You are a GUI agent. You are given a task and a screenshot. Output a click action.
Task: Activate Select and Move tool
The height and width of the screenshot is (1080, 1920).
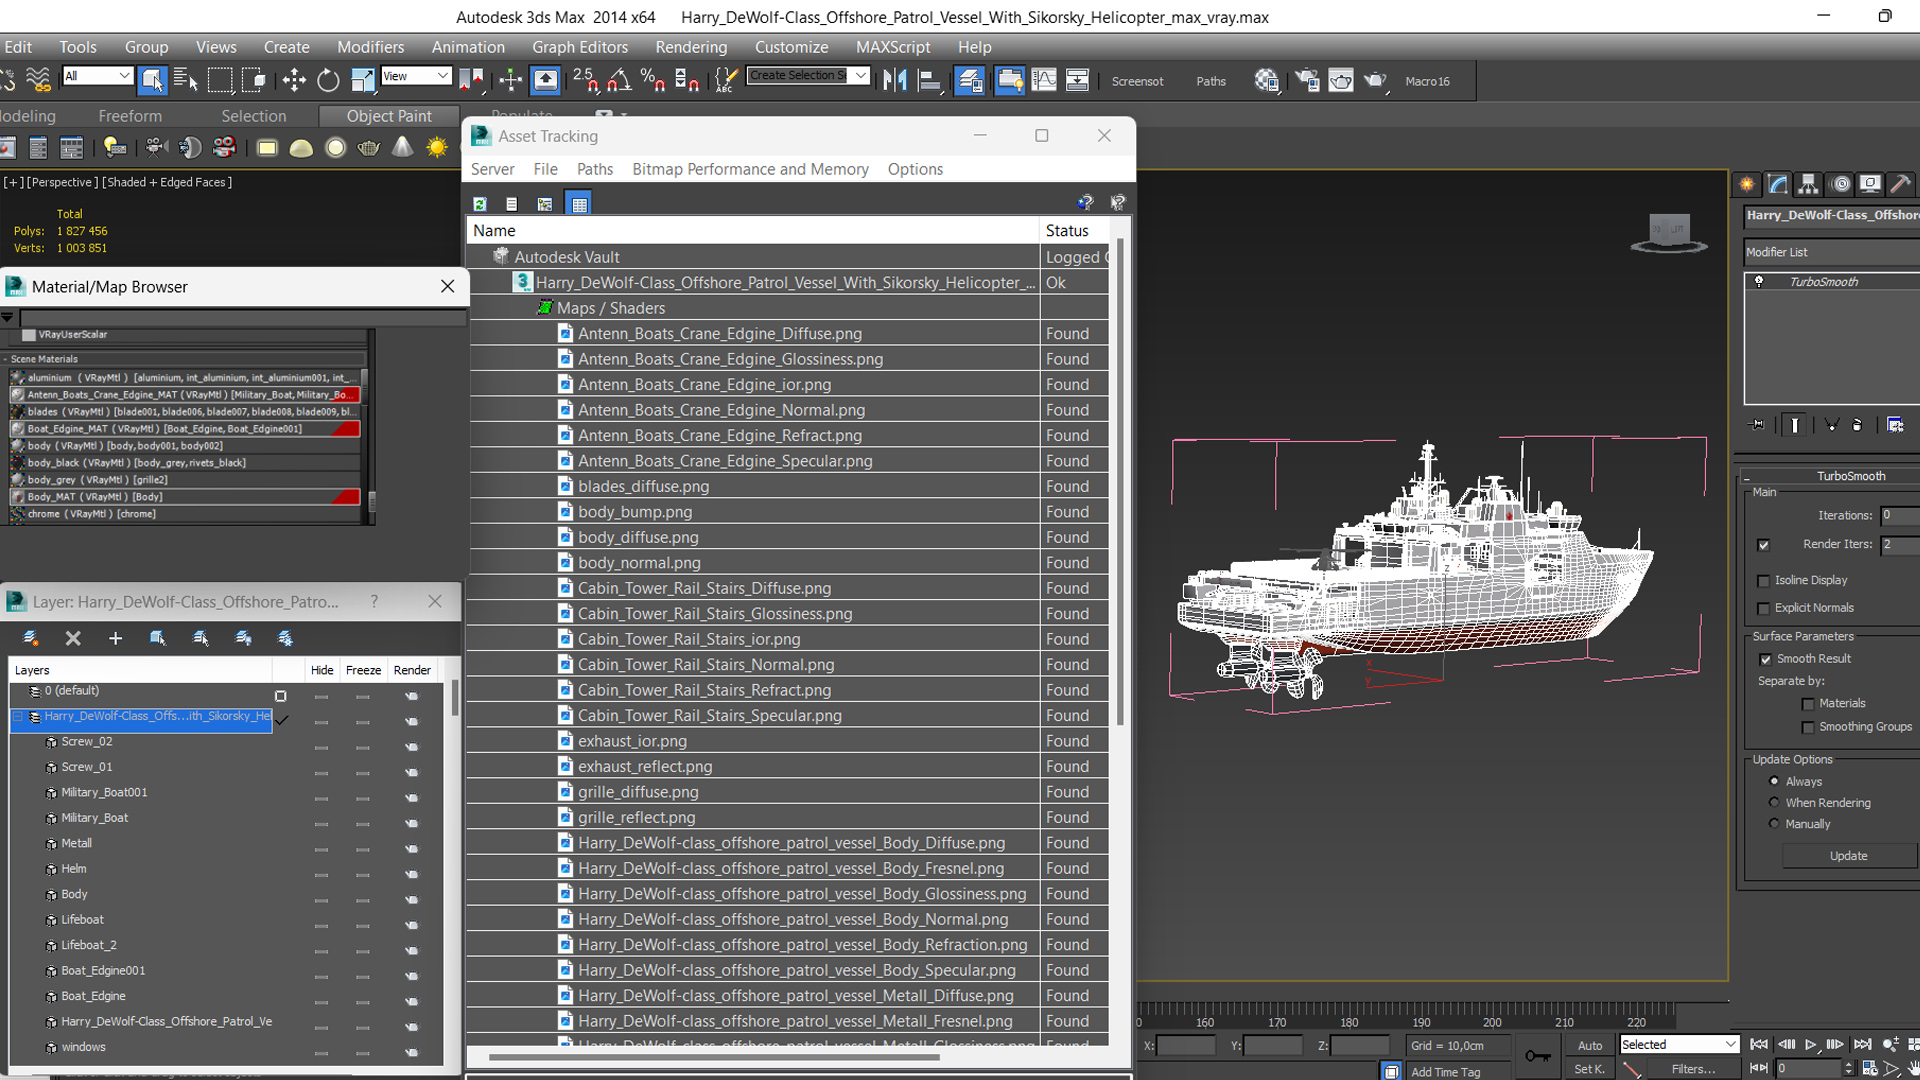294,80
